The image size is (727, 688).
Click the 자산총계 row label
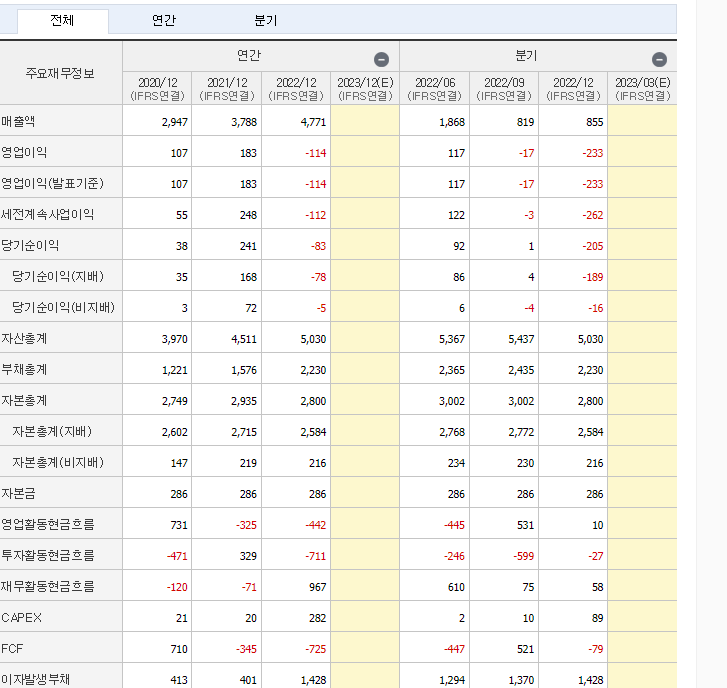tap(24, 339)
